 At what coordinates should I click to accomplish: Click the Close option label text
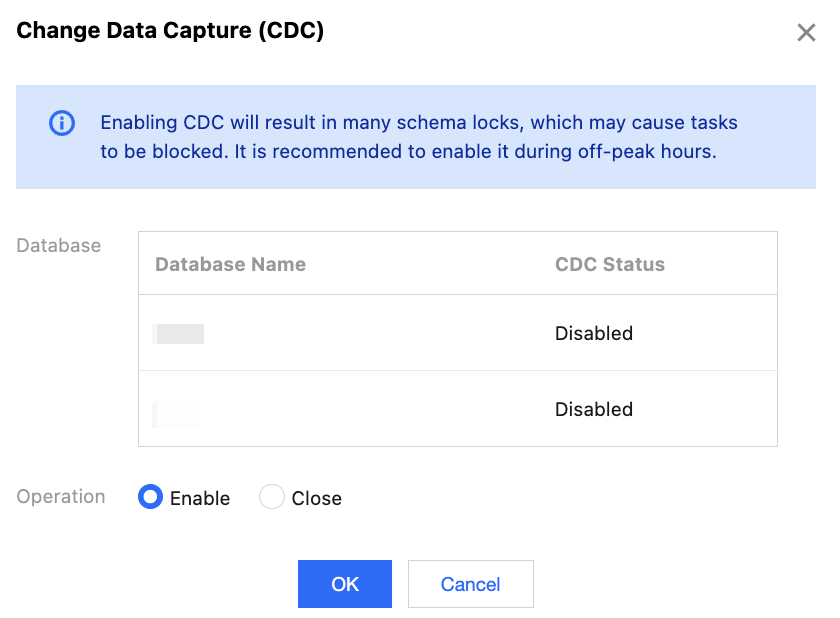pos(316,498)
